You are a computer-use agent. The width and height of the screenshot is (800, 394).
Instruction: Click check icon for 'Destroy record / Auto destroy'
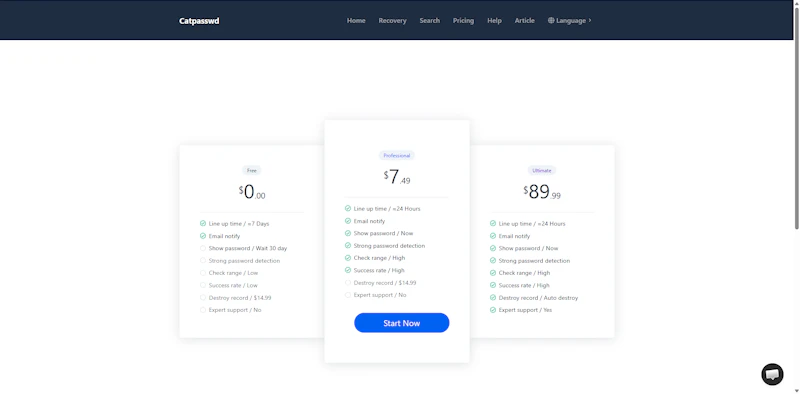(x=493, y=298)
